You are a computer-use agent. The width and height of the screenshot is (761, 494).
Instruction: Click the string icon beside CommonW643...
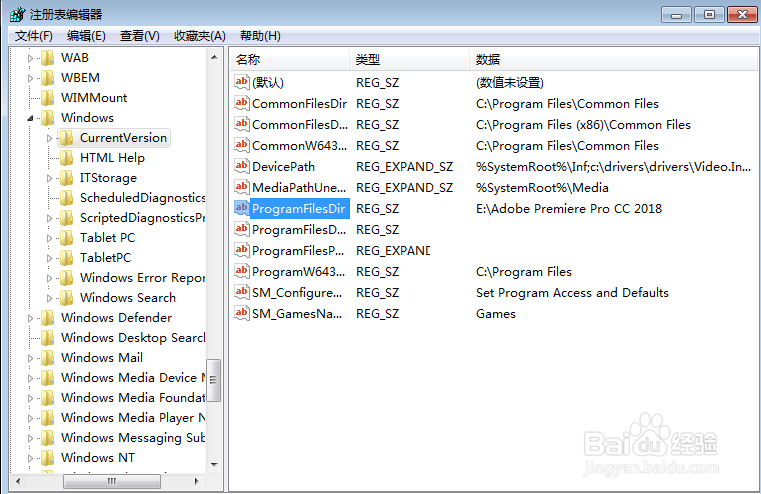[241, 145]
